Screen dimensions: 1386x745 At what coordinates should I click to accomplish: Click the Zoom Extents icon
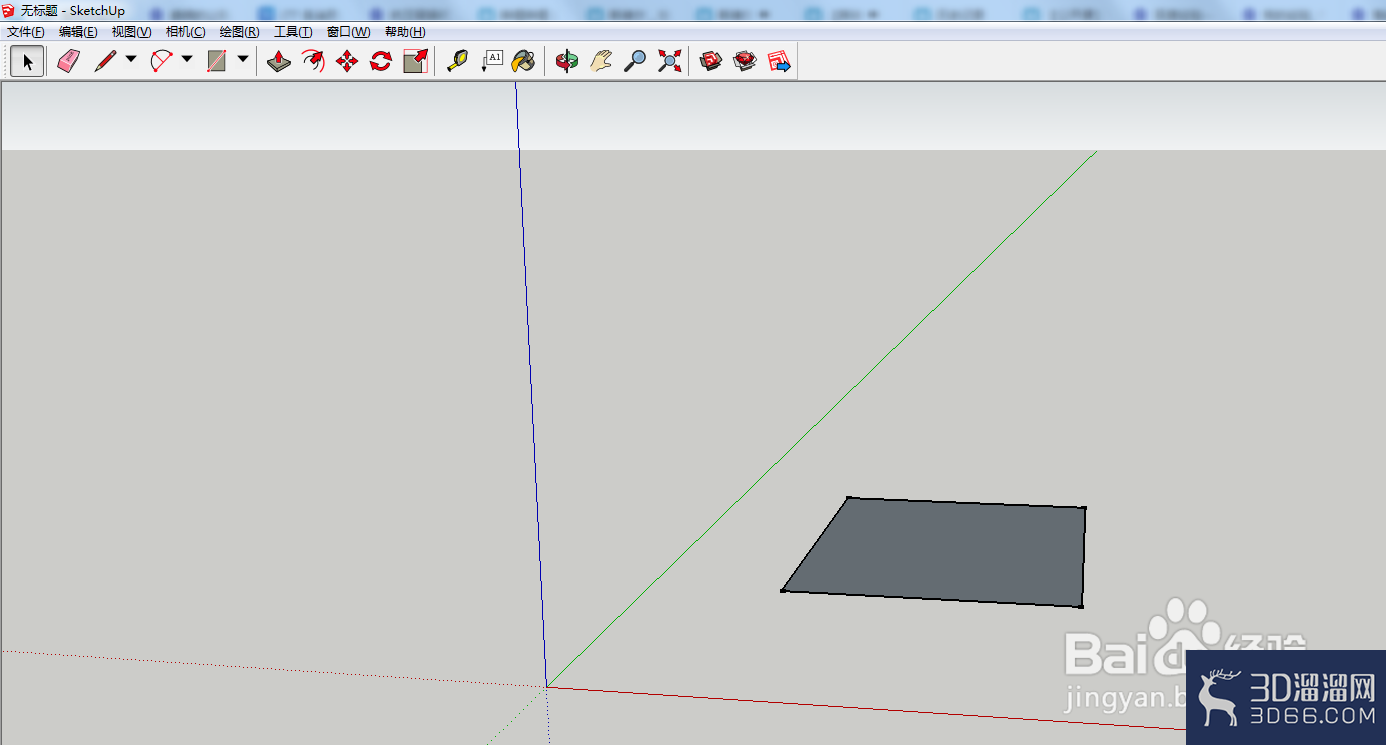[669, 62]
